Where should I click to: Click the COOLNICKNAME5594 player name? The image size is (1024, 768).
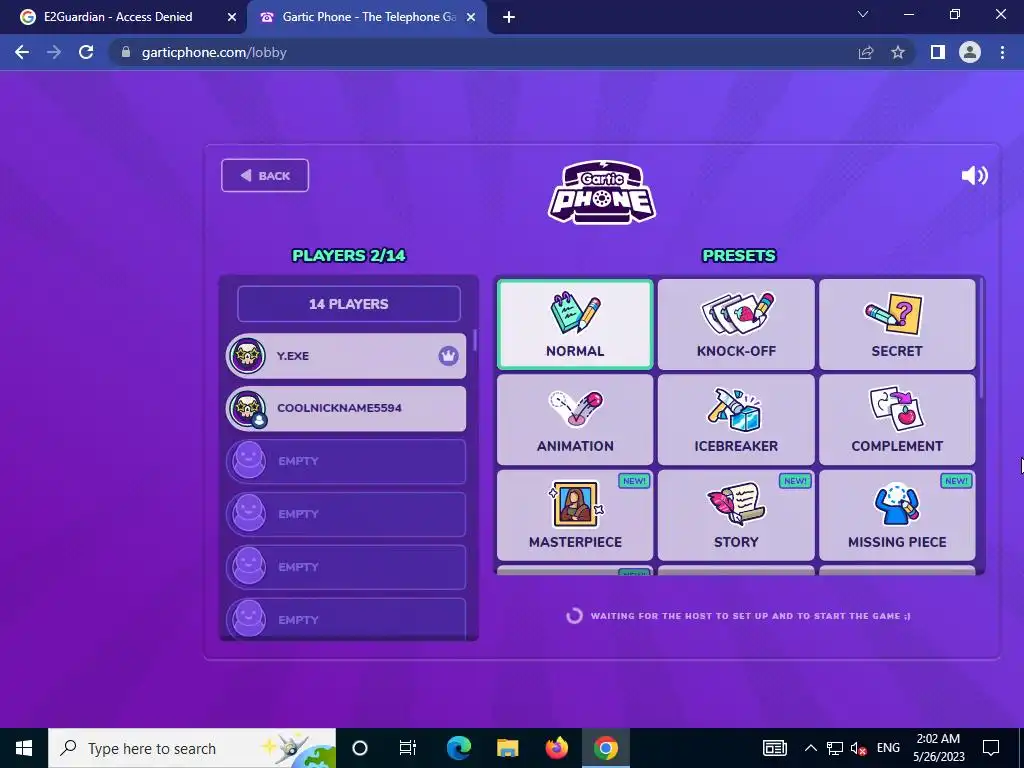[x=340, y=408]
